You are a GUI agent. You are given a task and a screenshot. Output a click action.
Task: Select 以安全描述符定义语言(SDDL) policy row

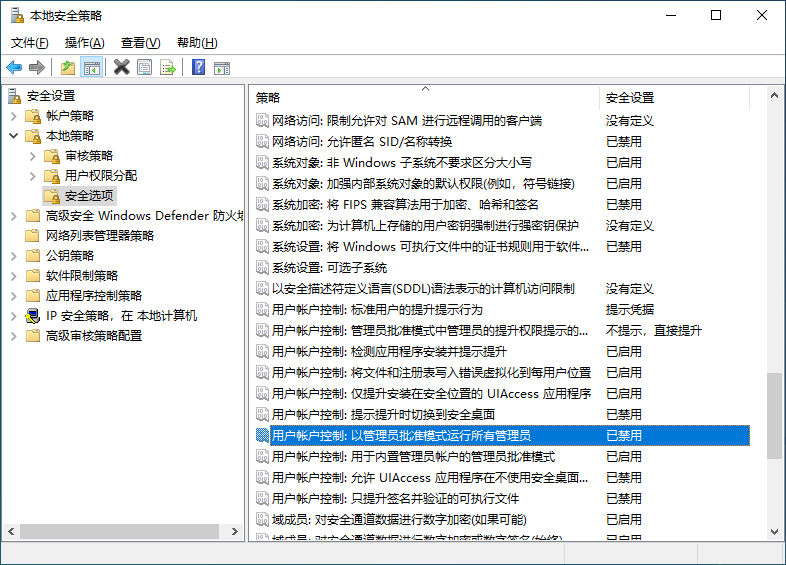(x=503, y=288)
